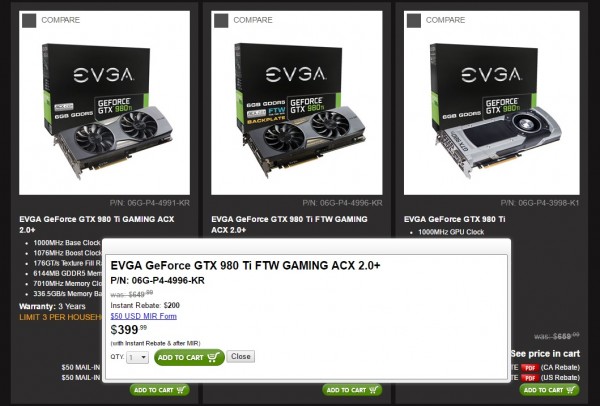Add FTW GAMING card to cart below popup
This screenshot has height=406, width=600.
point(352,390)
